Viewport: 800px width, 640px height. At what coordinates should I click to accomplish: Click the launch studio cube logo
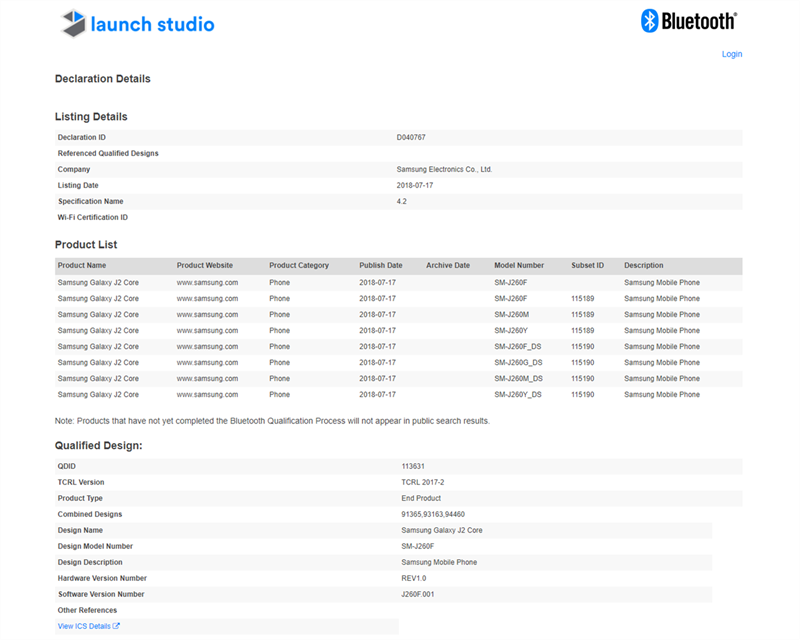pos(73,24)
